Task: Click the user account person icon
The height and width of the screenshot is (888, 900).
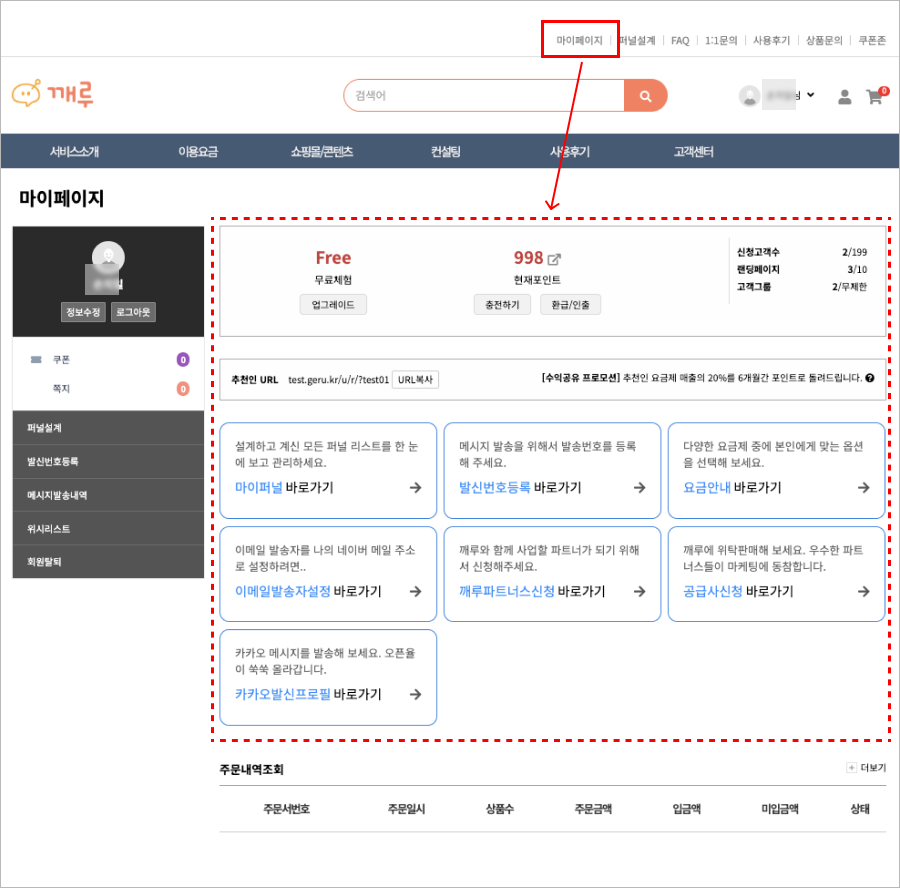Action: coord(844,97)
